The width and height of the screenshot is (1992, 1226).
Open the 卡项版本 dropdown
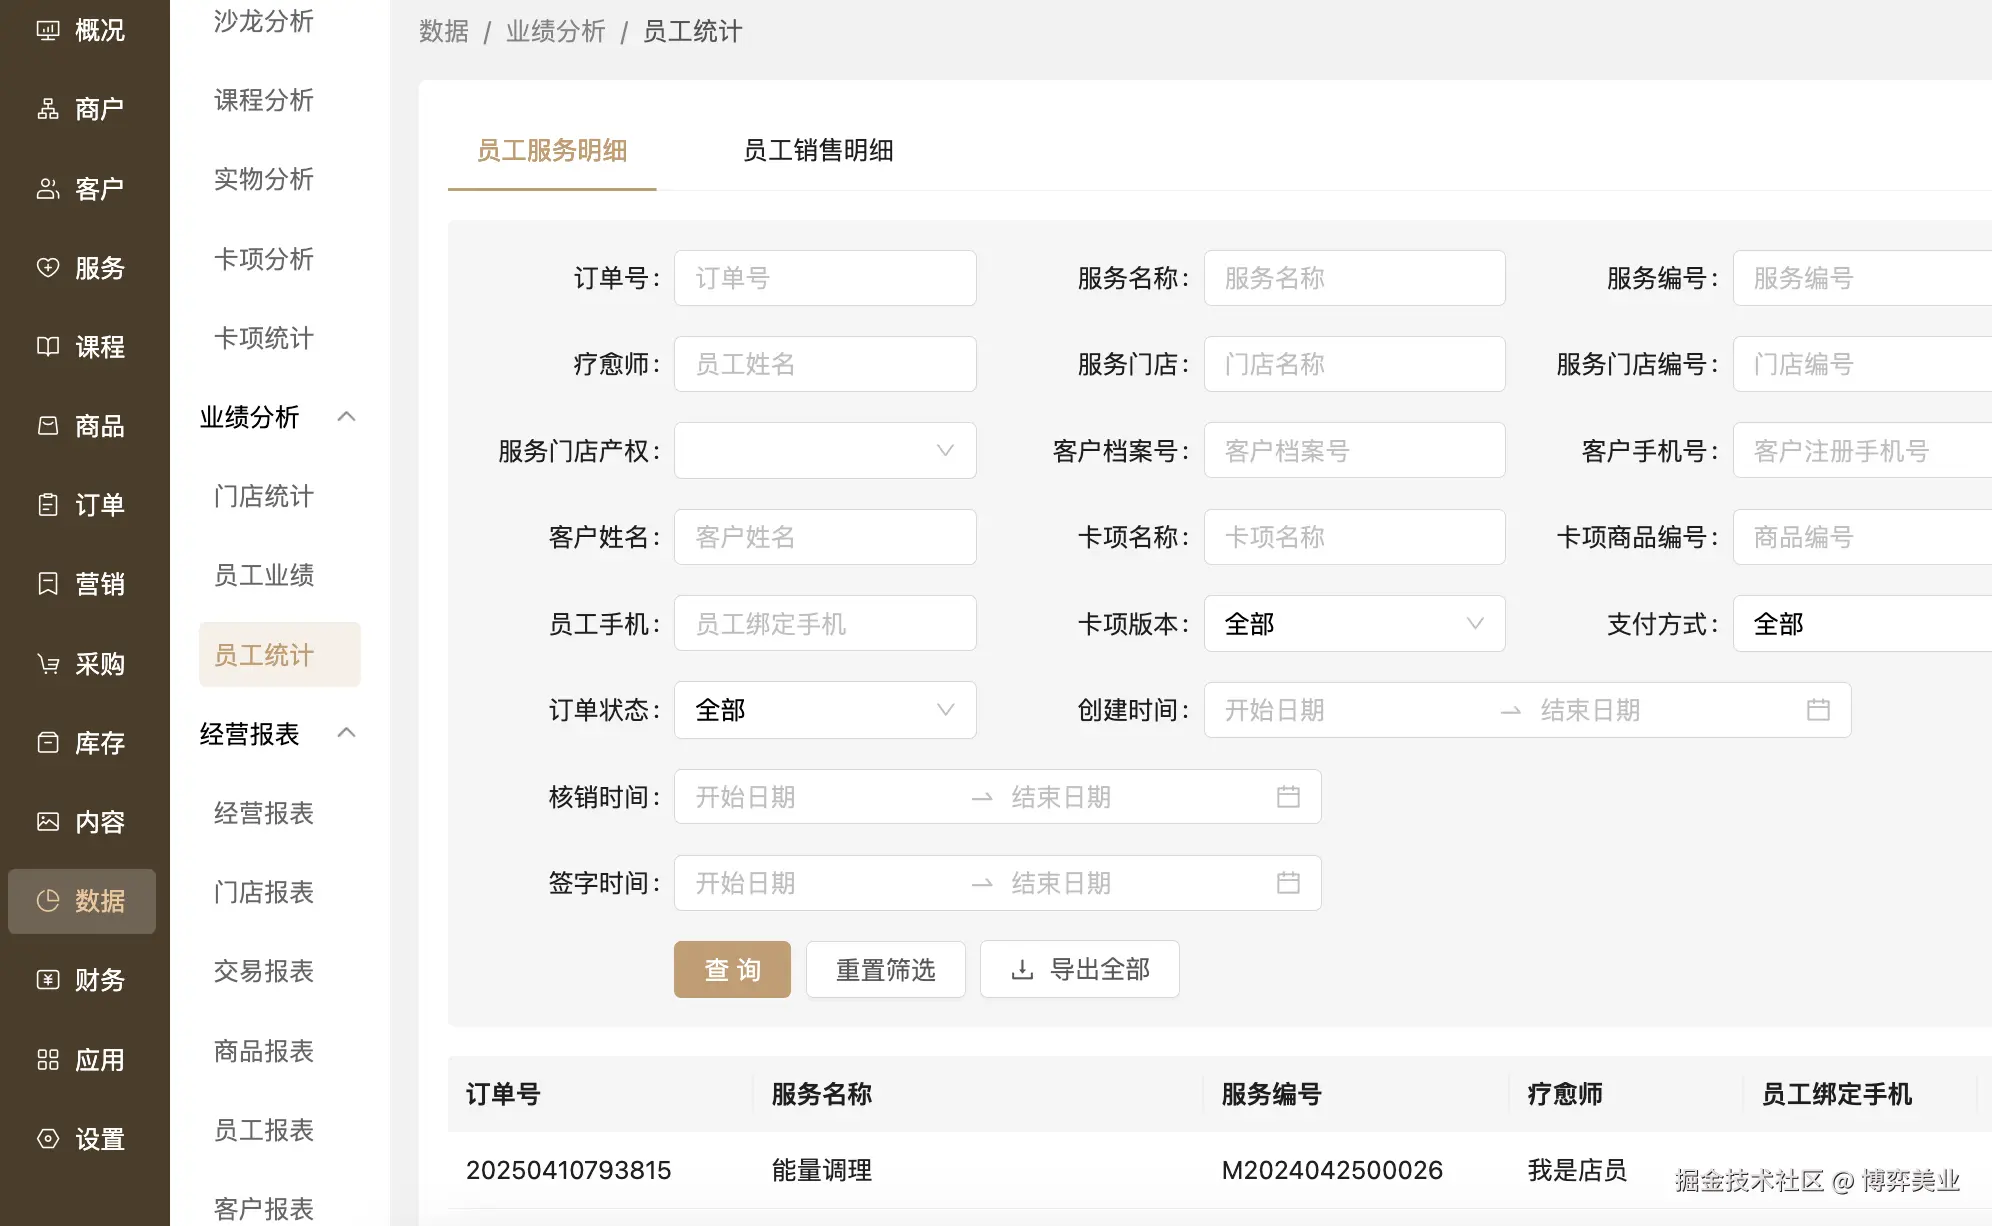[x=1354, y=624]
